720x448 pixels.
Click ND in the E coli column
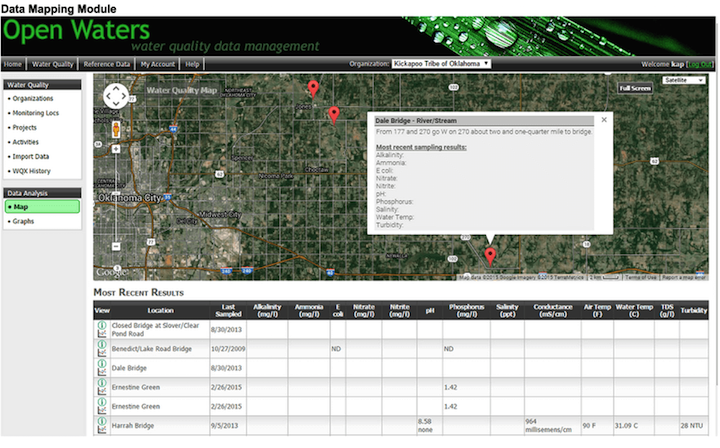coord(336,349)
